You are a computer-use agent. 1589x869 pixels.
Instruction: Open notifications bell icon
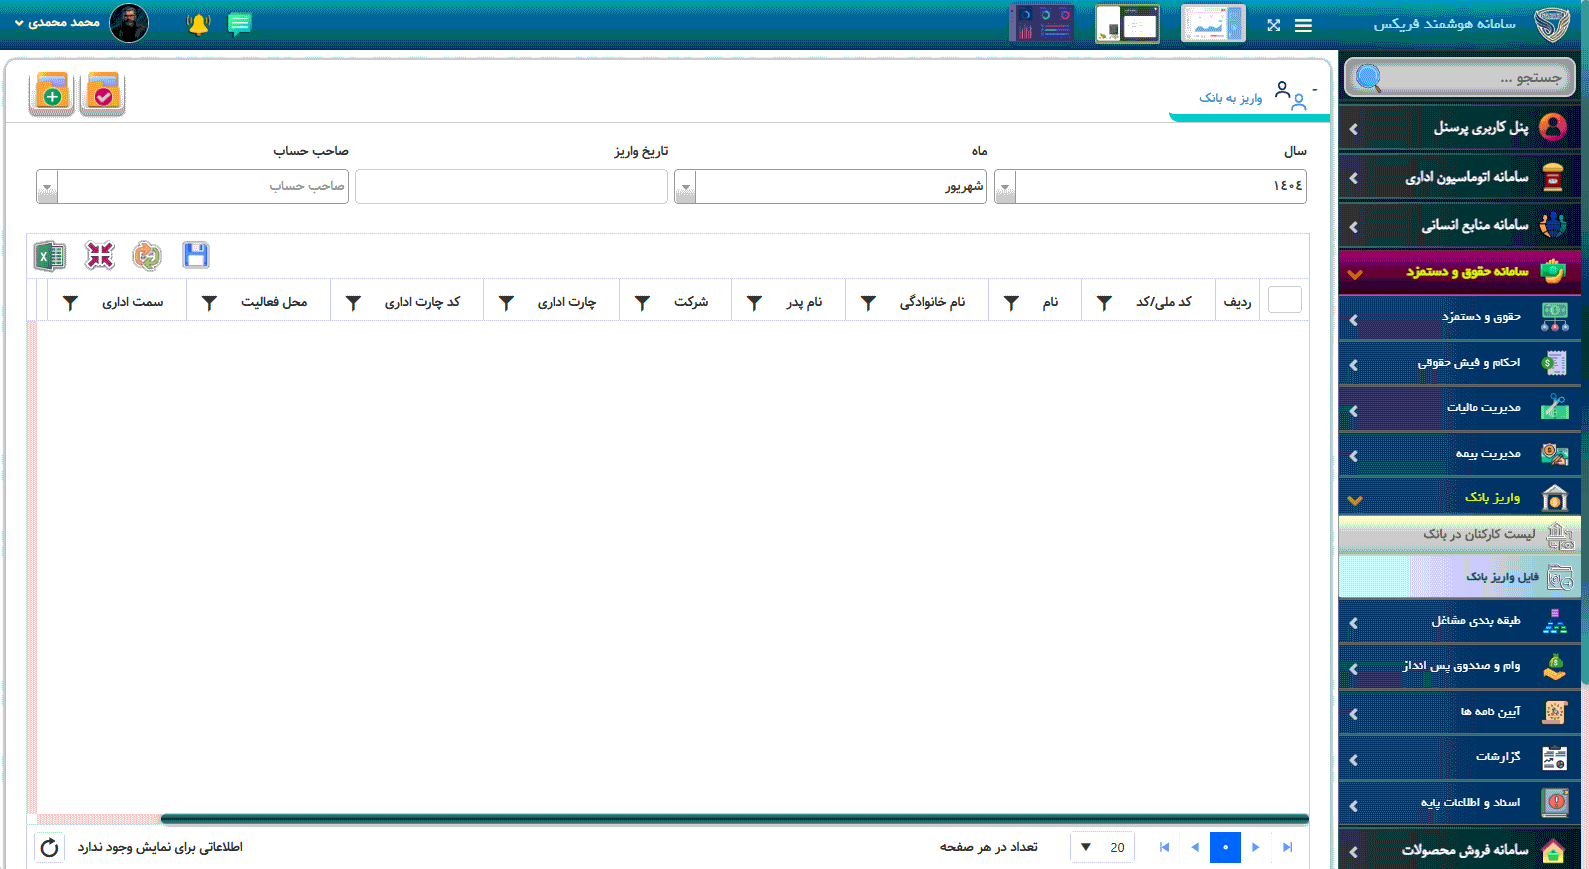[199, 24]
